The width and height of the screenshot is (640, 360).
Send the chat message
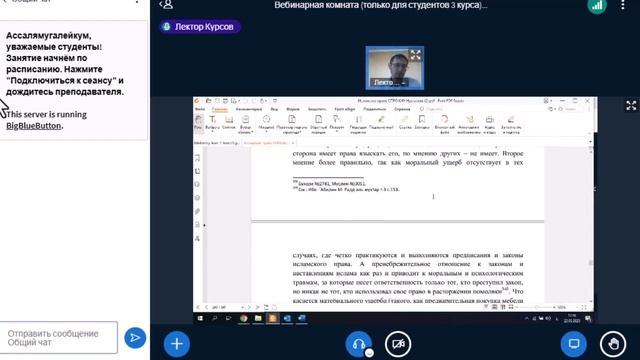(x=135, y=338)
